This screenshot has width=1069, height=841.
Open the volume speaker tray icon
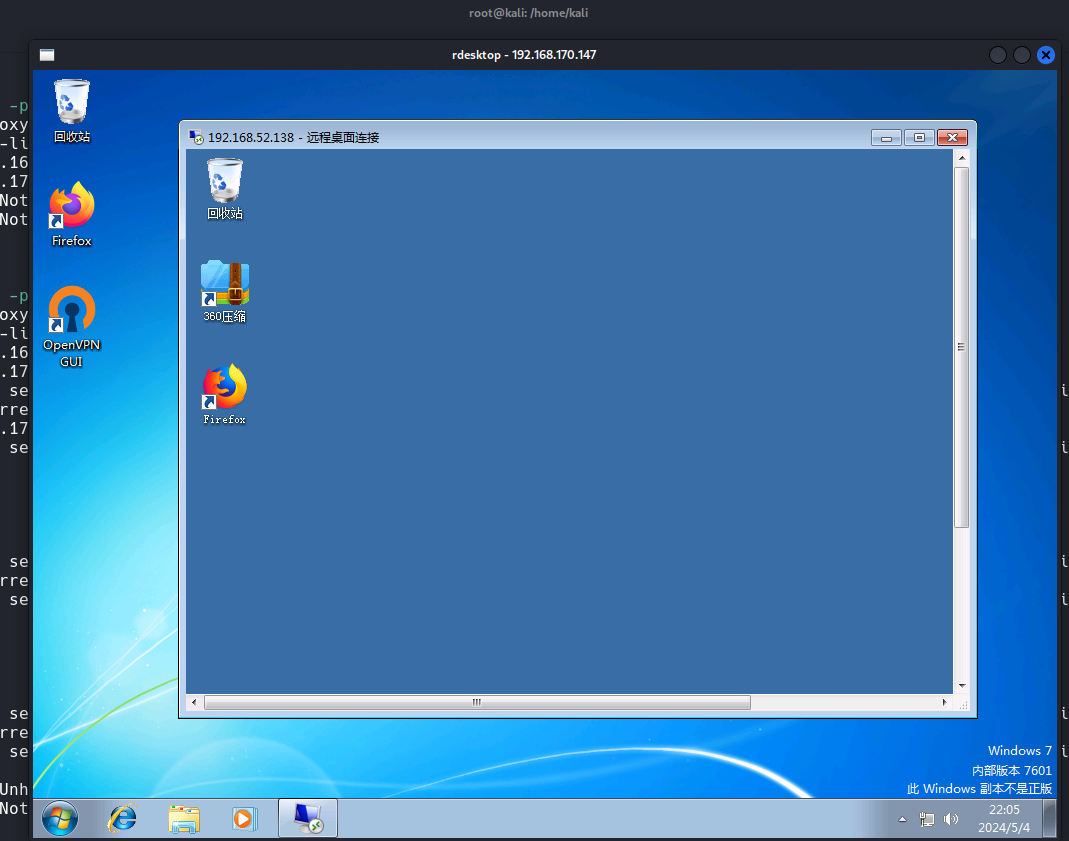(950, 819)
